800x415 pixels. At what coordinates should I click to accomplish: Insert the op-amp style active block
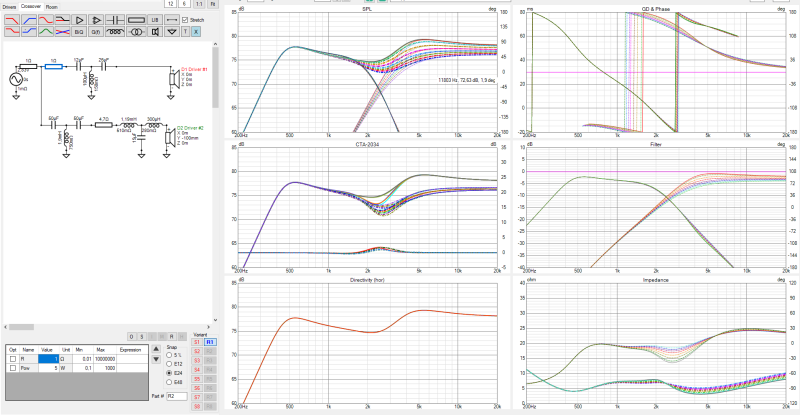(x=96, y=20)
